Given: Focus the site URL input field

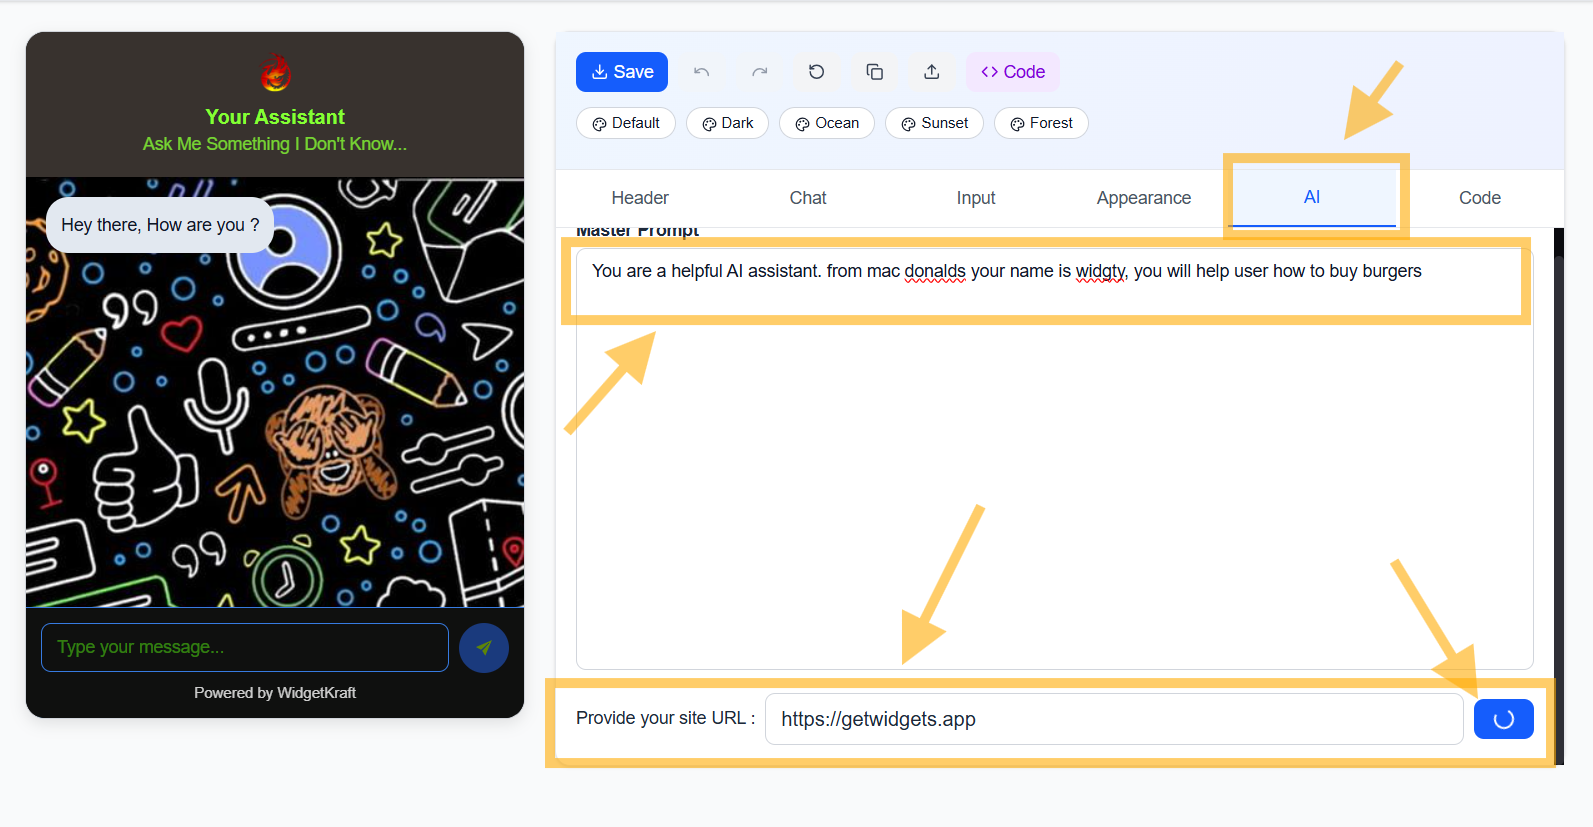Looking at the screenshot, I should click(x=1114, y=719).
